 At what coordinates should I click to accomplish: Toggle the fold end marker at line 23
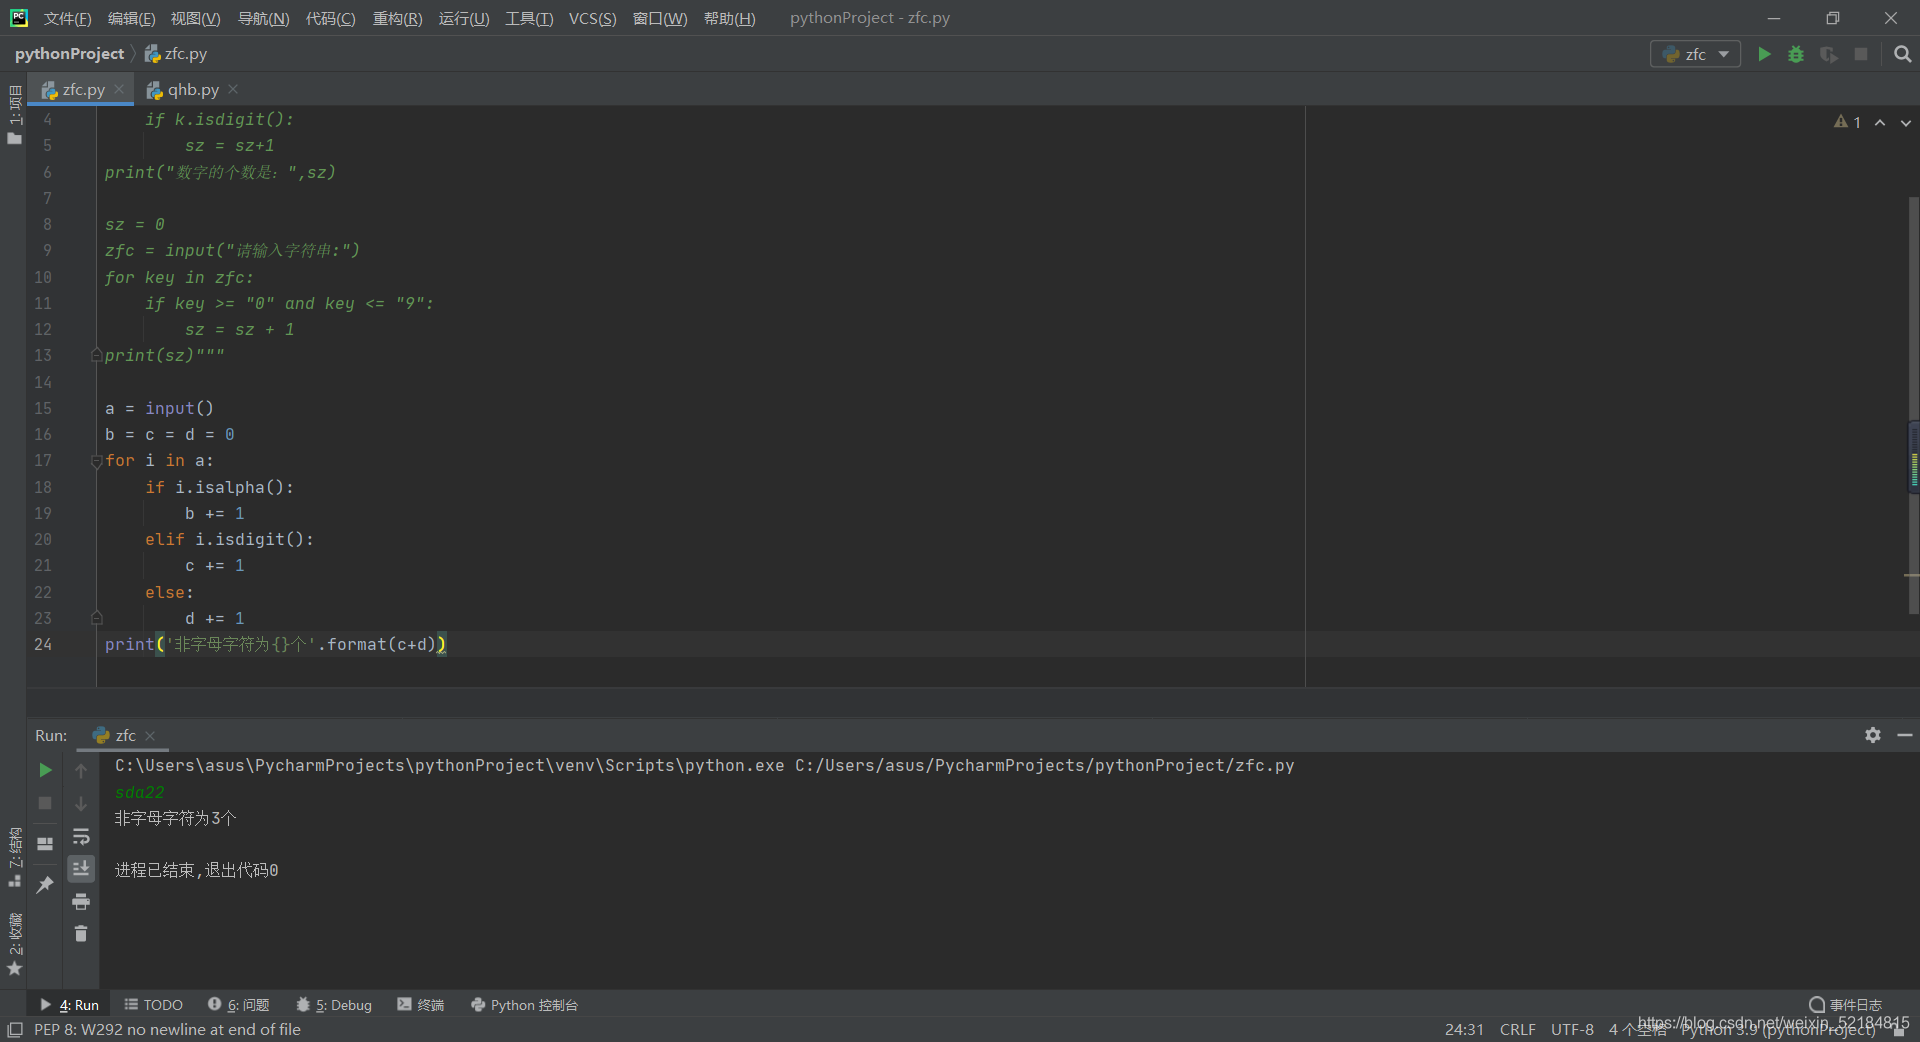click(97, 618)
